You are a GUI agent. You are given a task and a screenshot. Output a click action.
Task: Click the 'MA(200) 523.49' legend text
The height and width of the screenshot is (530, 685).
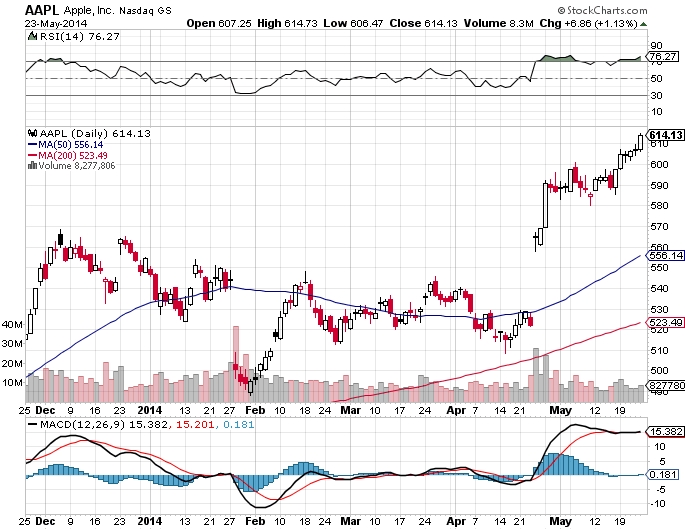coord(73,156)
